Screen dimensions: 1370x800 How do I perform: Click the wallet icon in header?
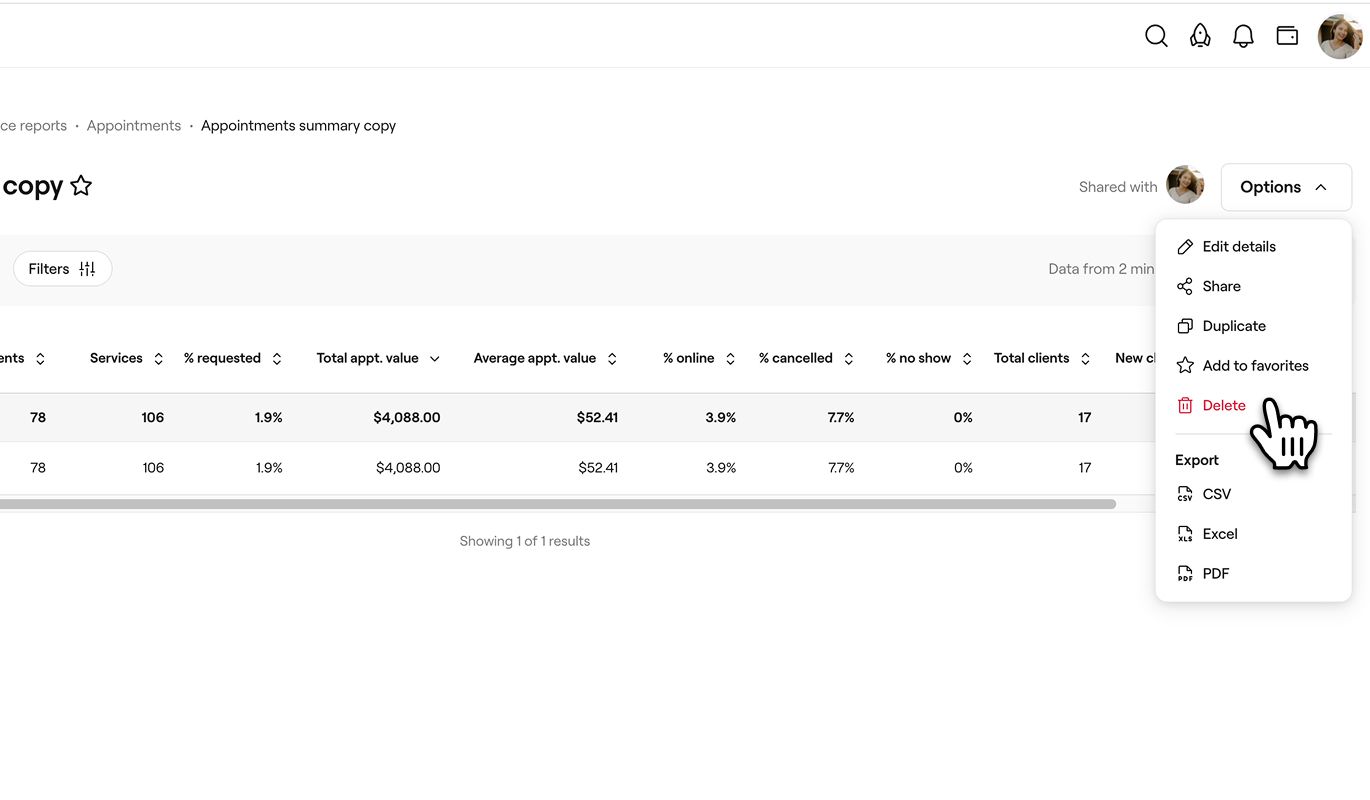click(1287, 36)
